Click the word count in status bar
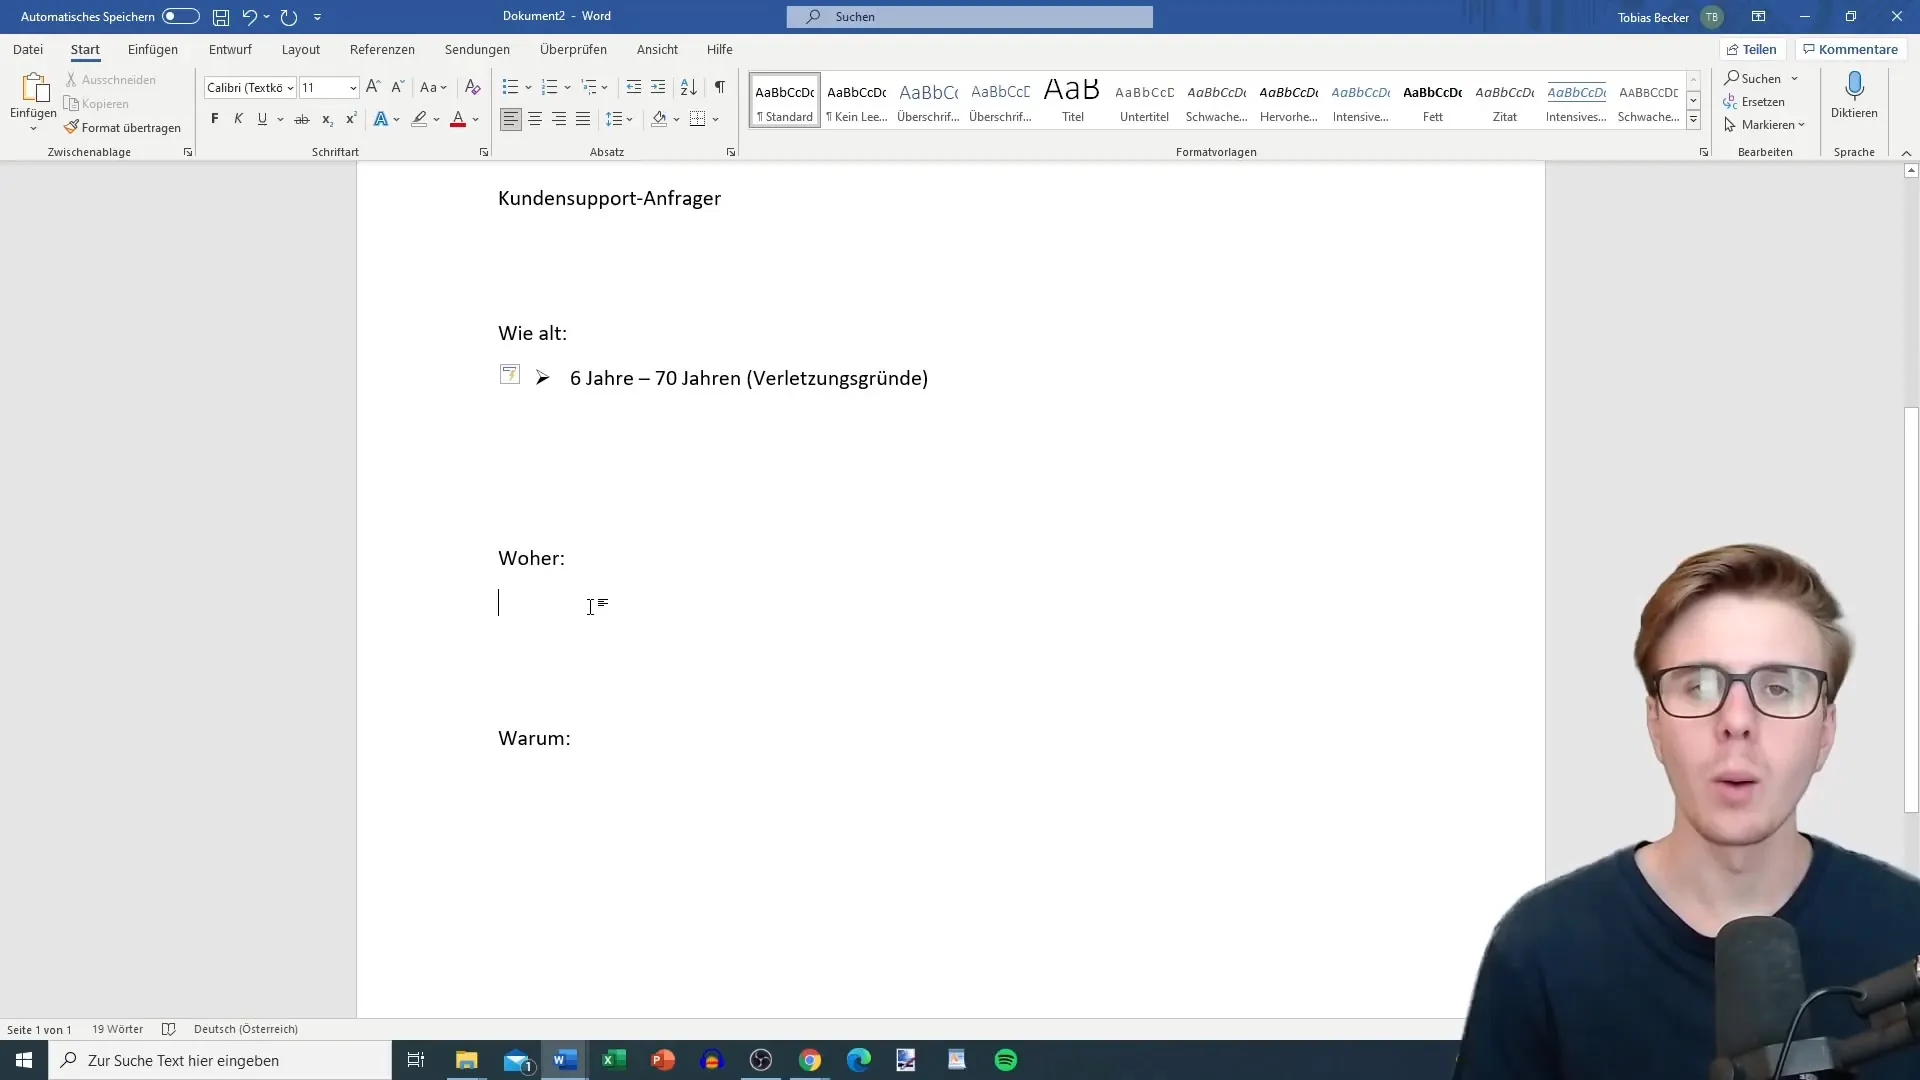1920x1080 pixels. coord(118,1029)
